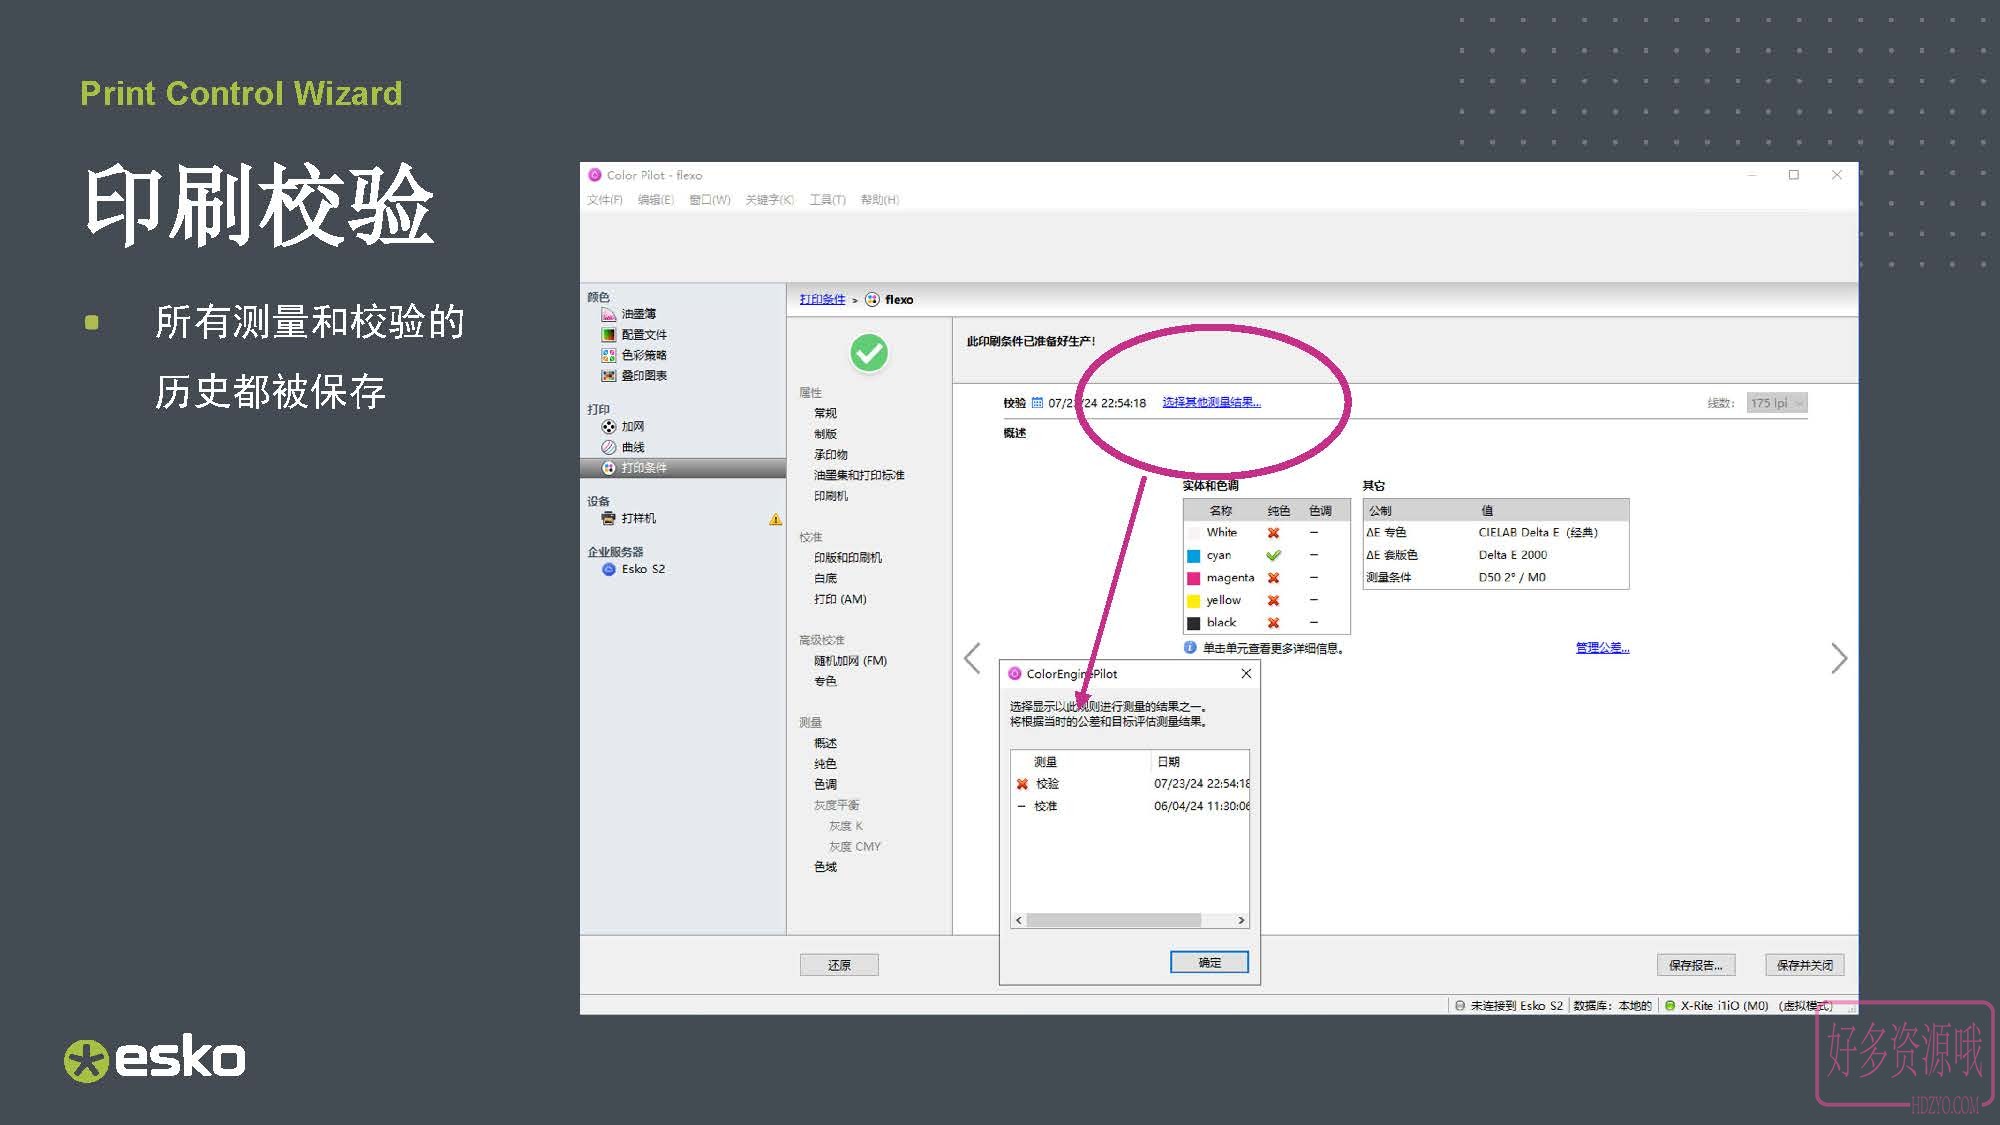Click yellow red cross solid result
This screenshot has height=1125, width=2000.
click(1273, 600)
